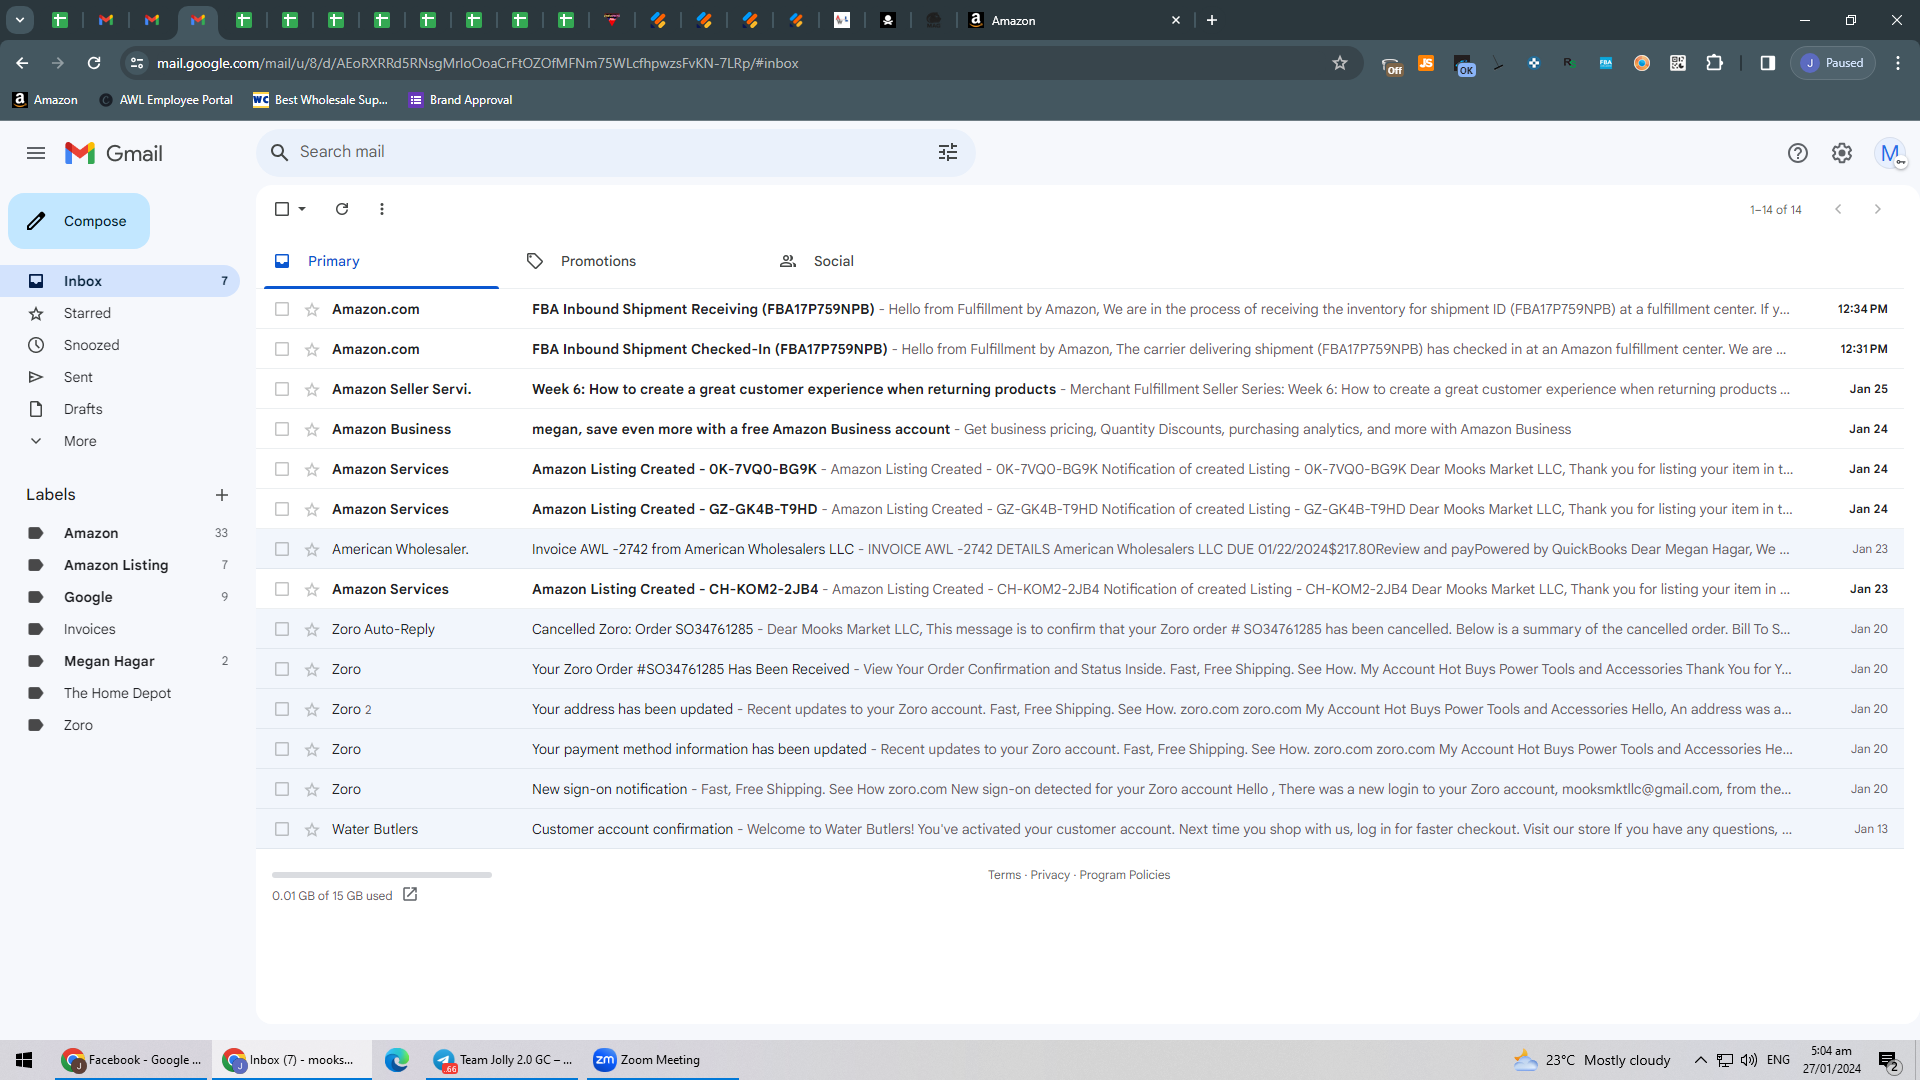Image resolution: width=1920 pixels, height=1080 pixels.
Task: Select FBA Inbound Shipment Checked-In email checkbox
Action: (x=282, y=349)
